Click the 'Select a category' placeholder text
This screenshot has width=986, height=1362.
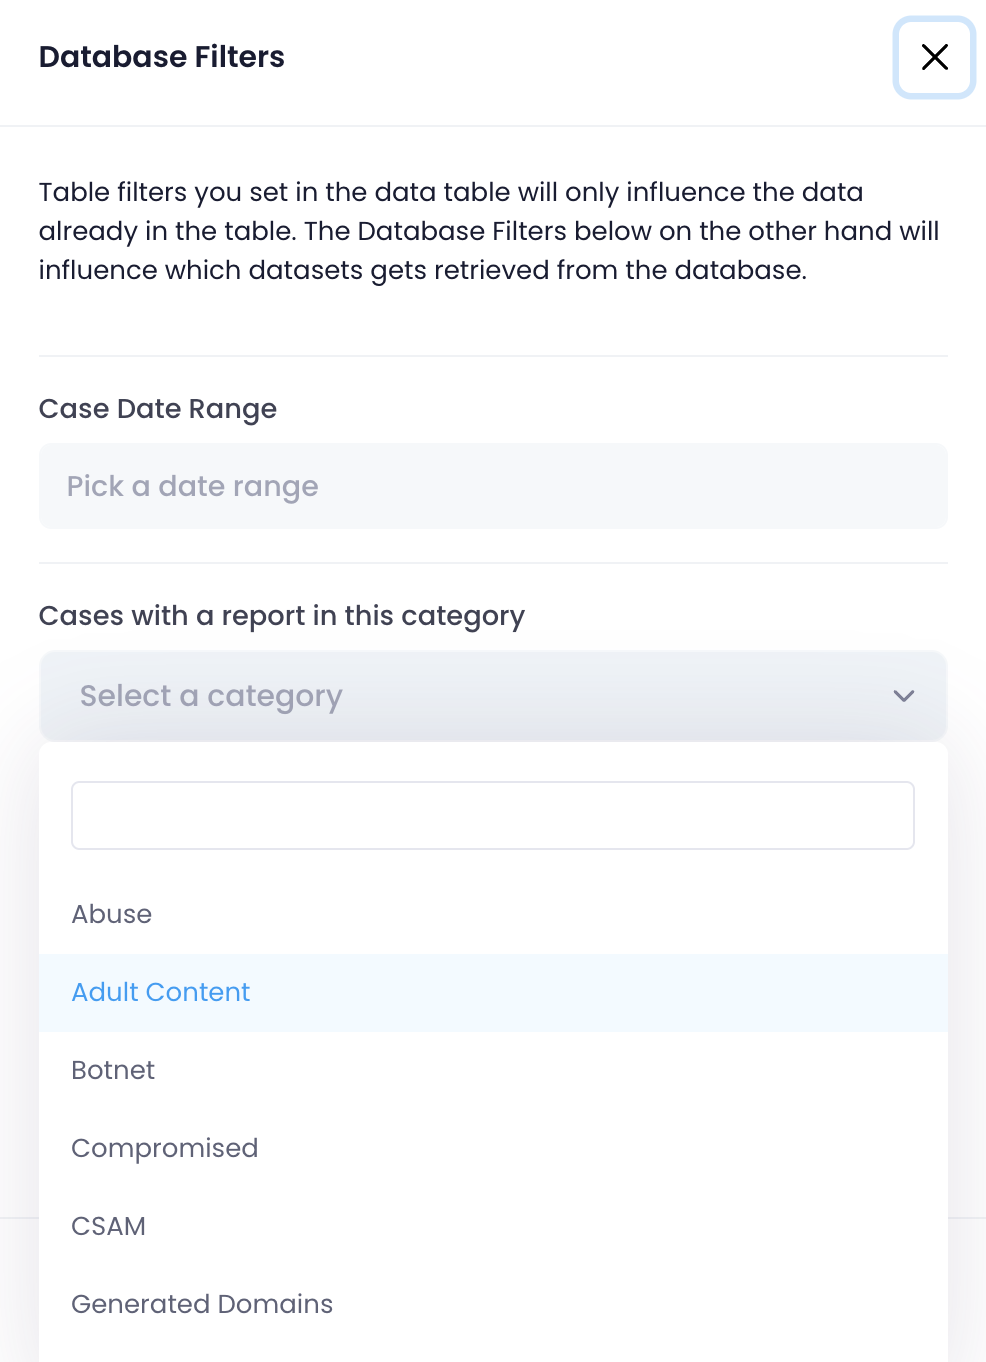211,696
